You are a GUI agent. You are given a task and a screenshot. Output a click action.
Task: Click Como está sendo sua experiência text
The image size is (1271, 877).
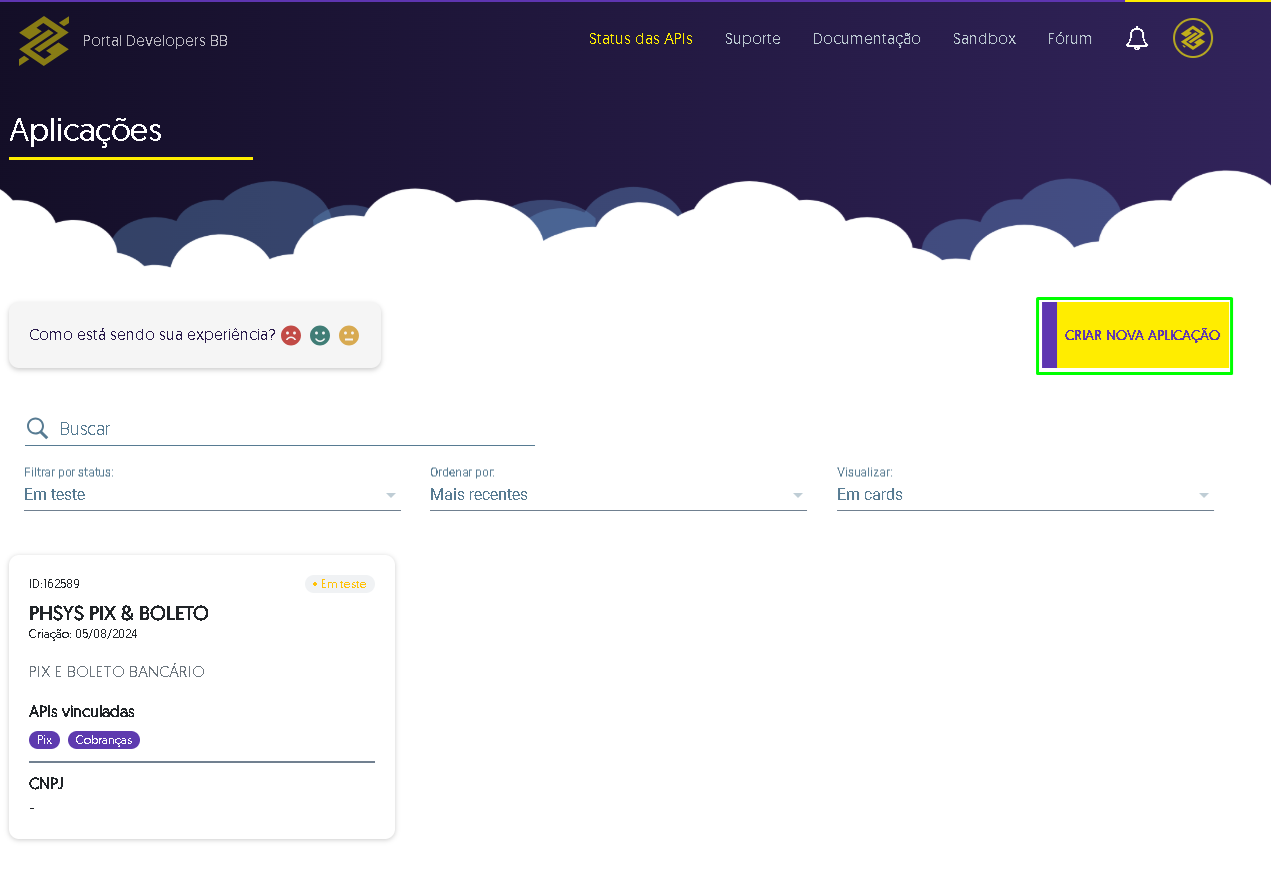click(x=152, y=335)
